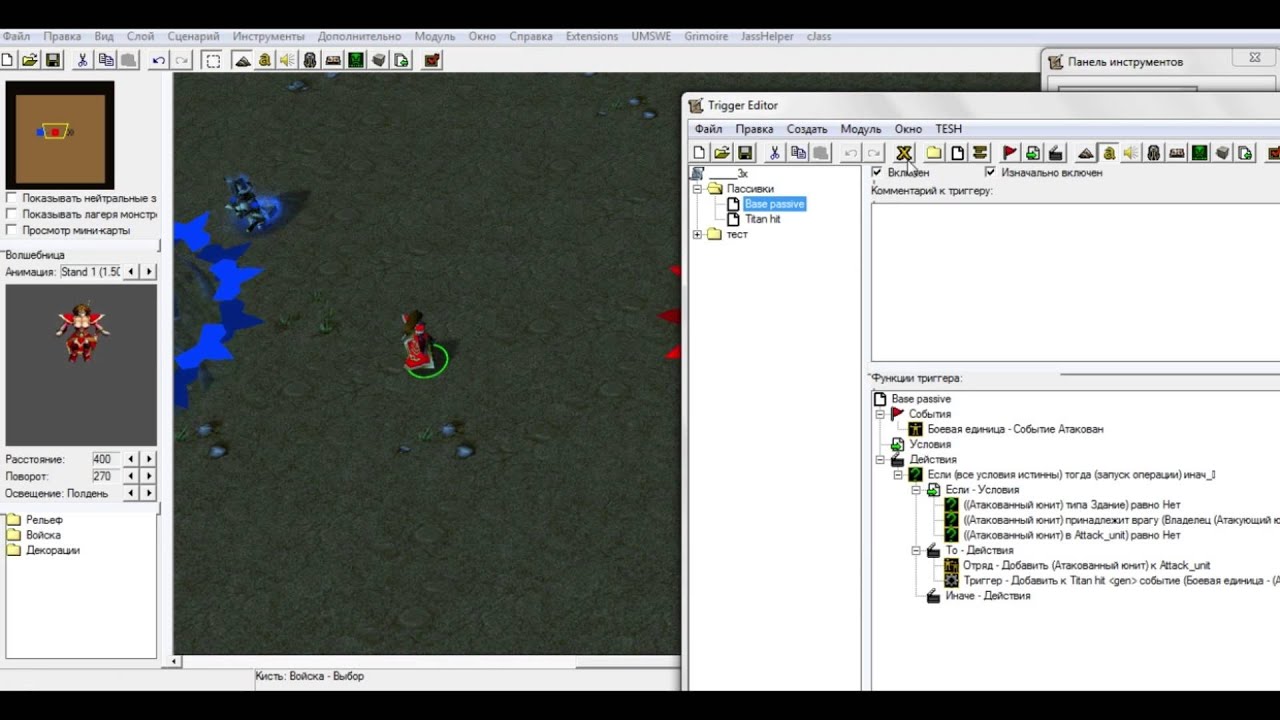Collapse the 'Если - Условия' node
The image size is (1280, 720).
(916, 490)
